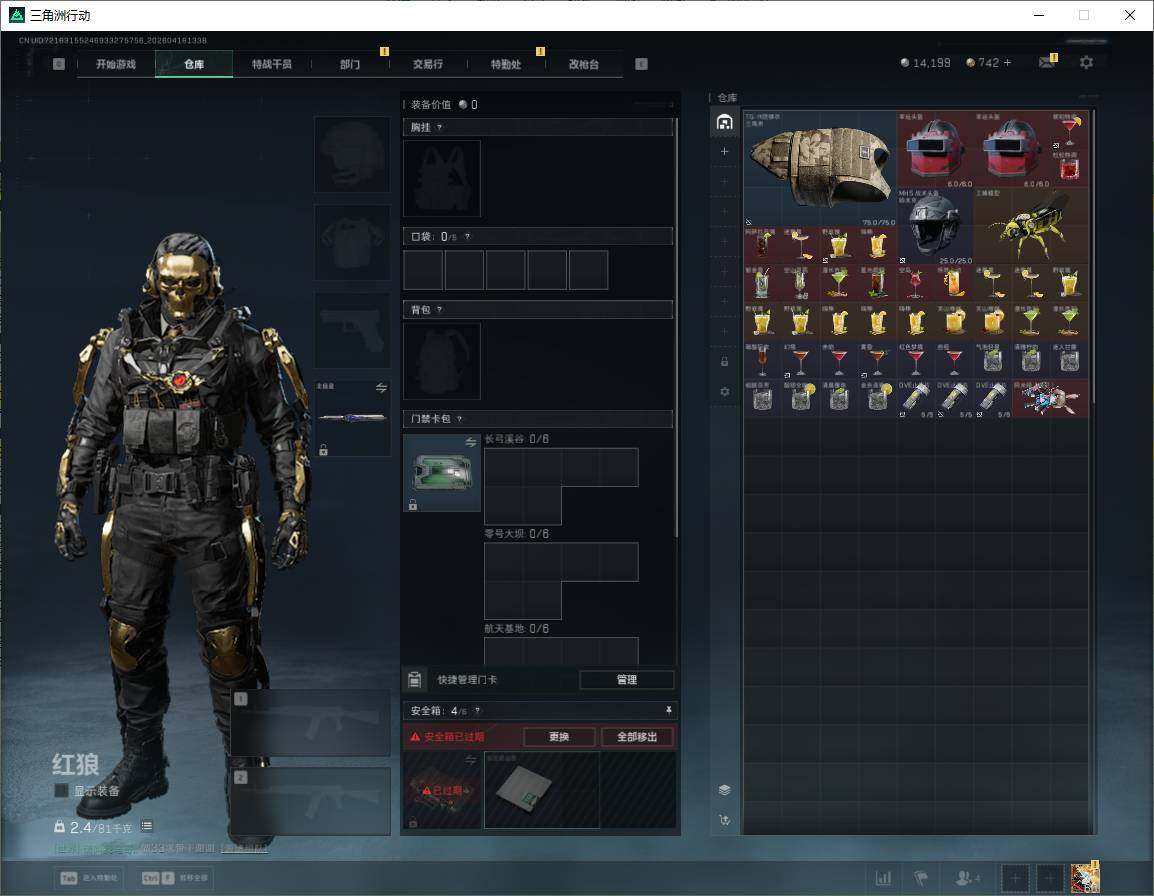Click the underlined link below weight text
This screenshot has width=1154, height=896.
point(244,848)
